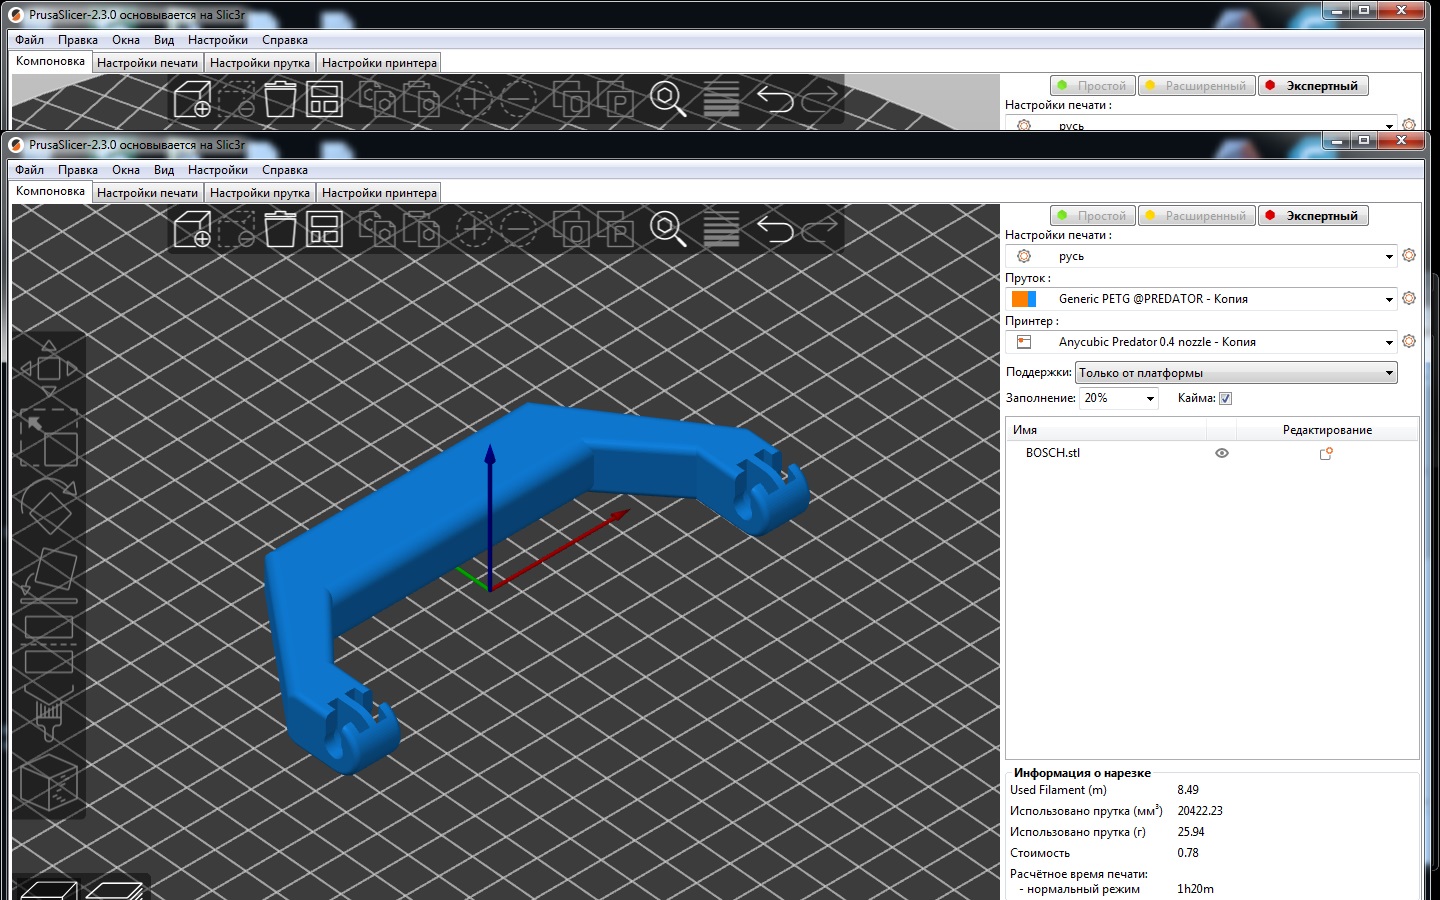The height and width of the screenshot is (900, 1440).
Task: Open the Справка menu in front window
Action: pos(284,170)
